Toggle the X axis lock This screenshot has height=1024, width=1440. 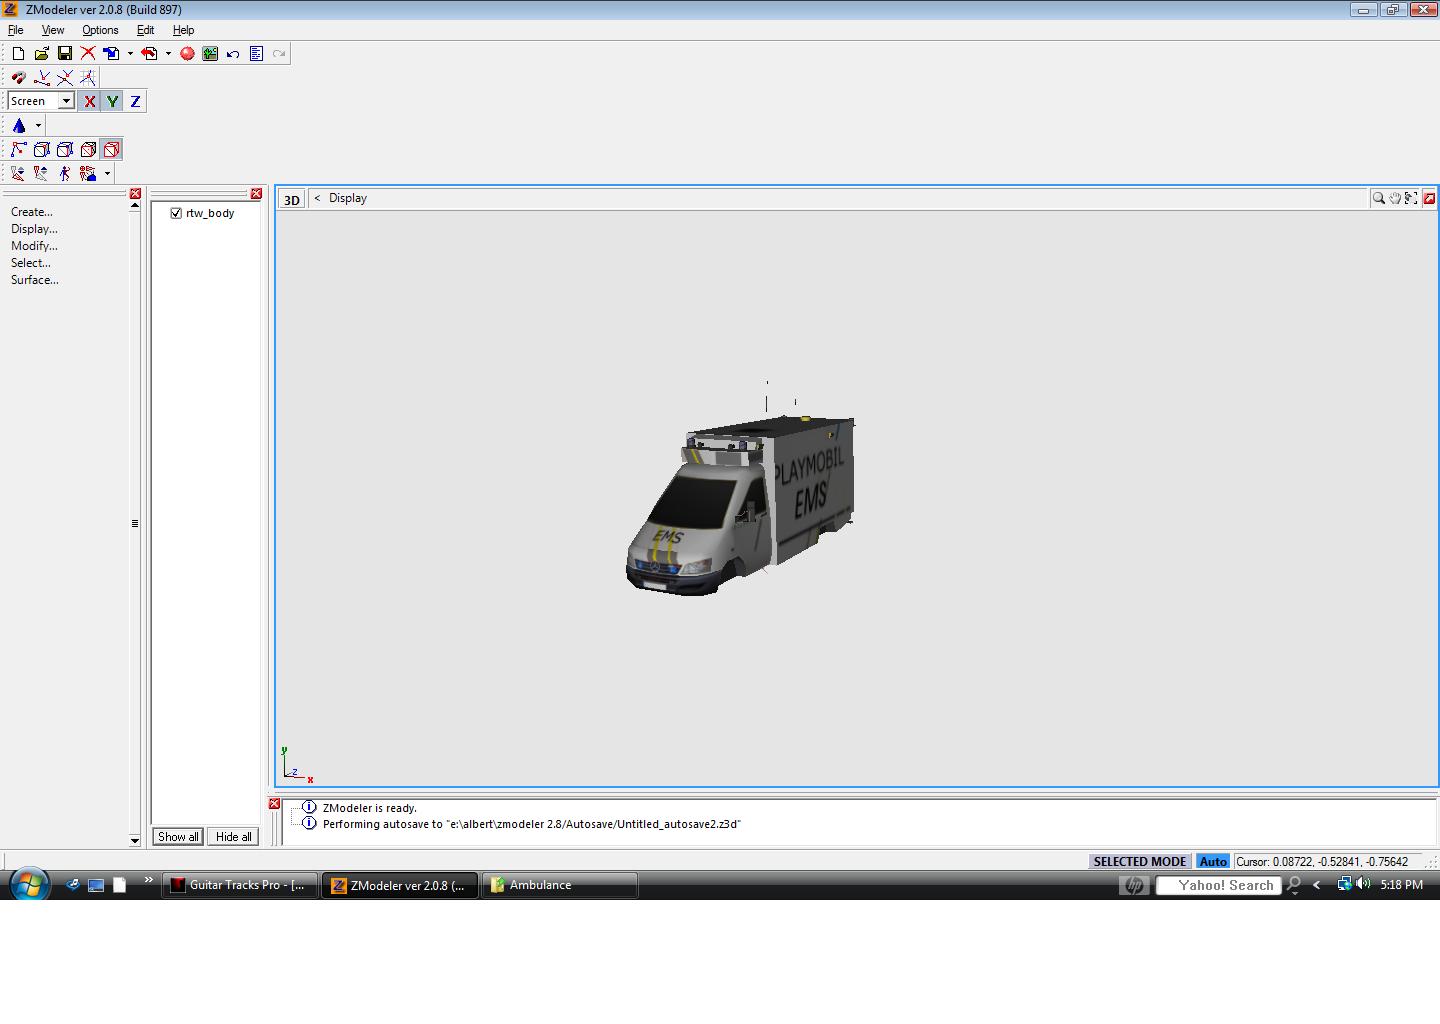pos(89,101)
